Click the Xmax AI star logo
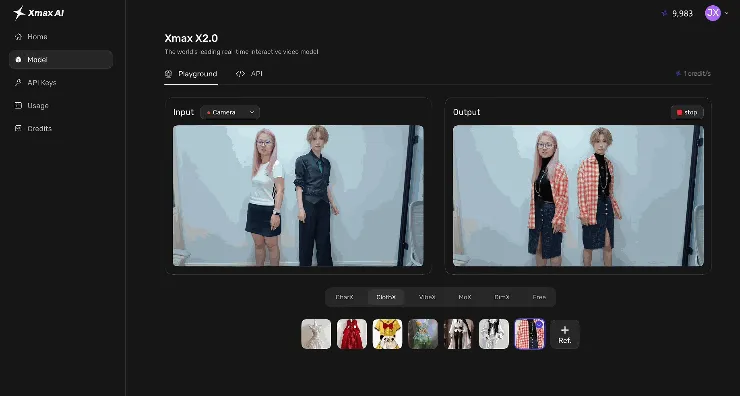The width and height of the screenshot is (740, 396). coord(19,13)
